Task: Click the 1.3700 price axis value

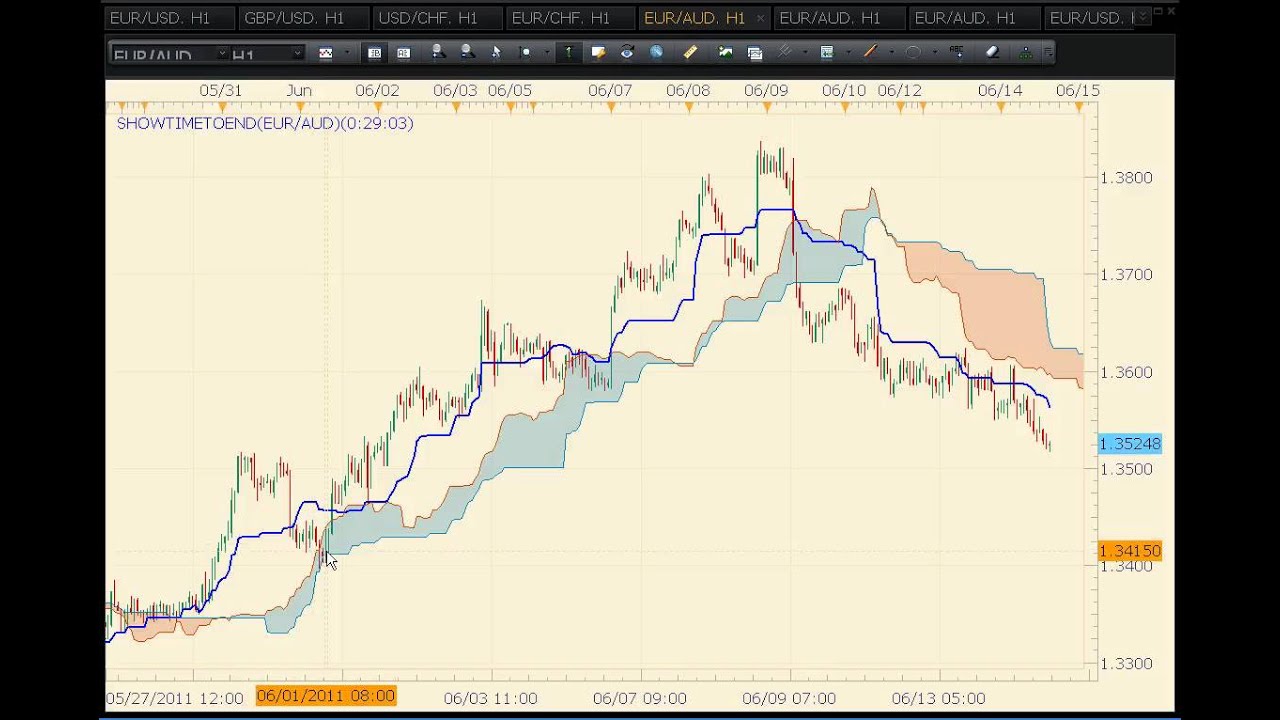Action: click(x=1126, y=274)
